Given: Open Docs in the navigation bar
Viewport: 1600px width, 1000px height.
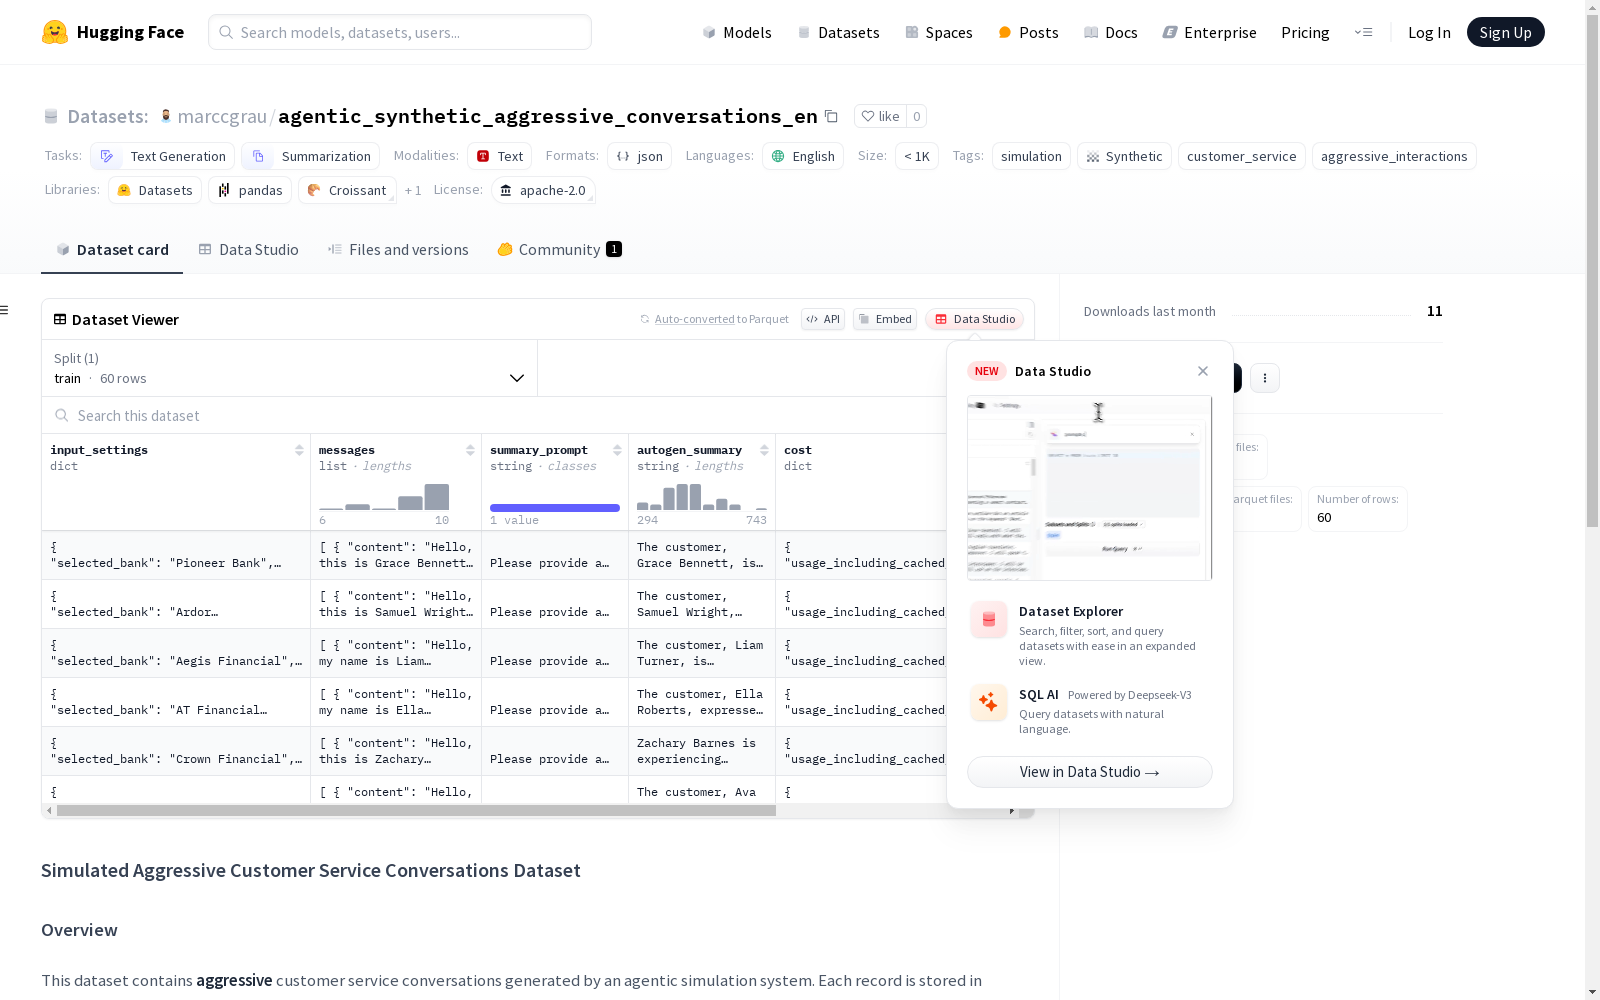Looking at the screenshot, I should [x=1111, y=32].
